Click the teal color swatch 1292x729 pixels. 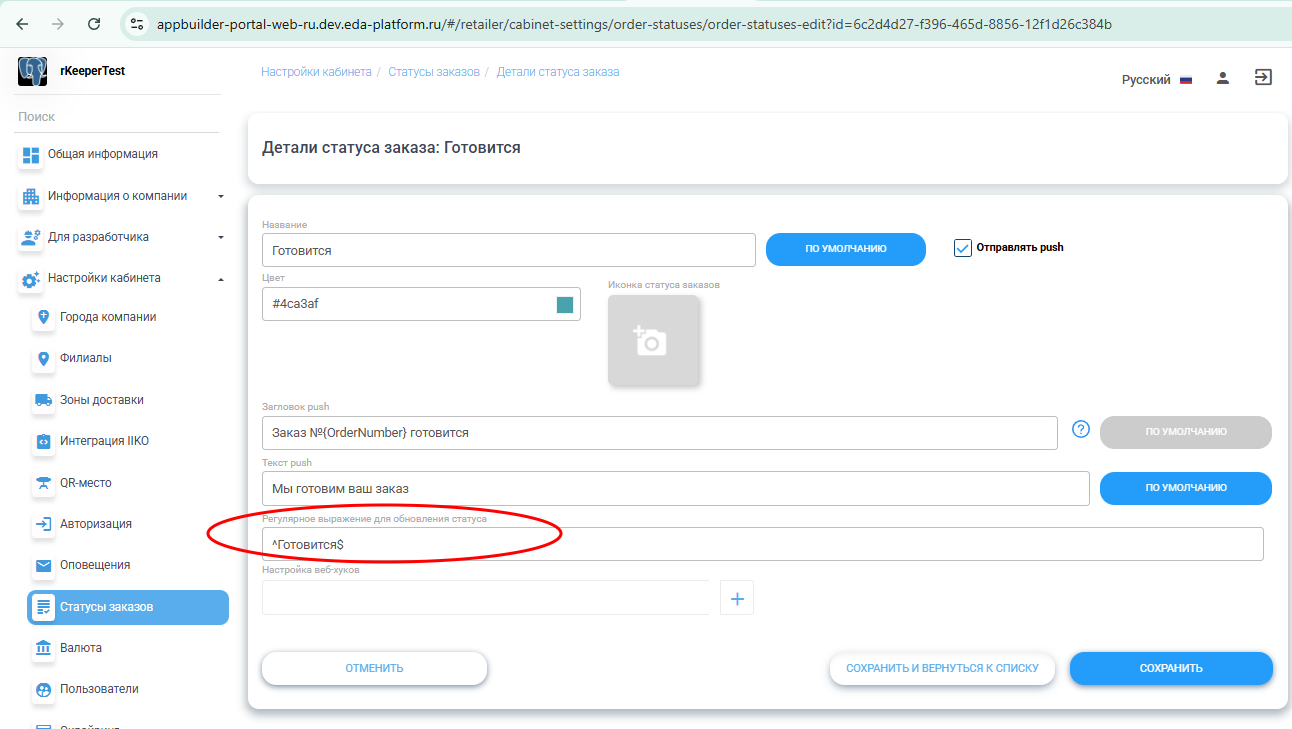(565, 305)
